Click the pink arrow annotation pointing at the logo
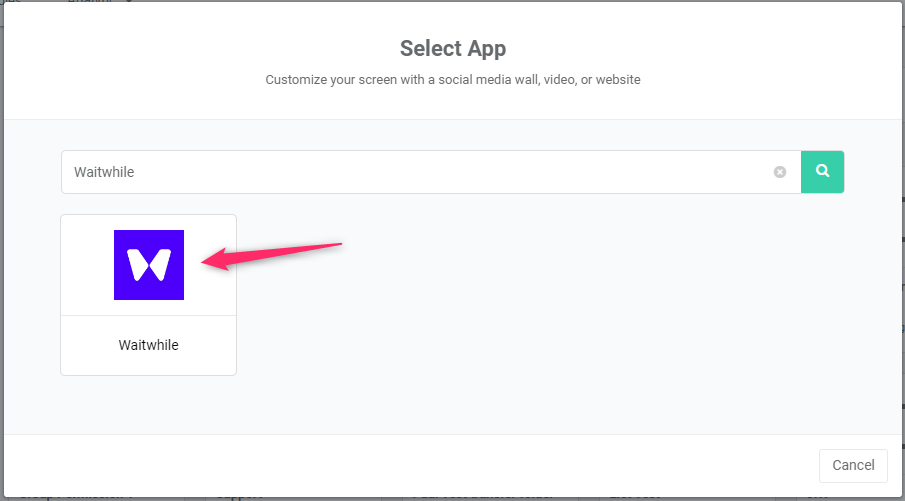Screen dimensions: 905x501 (271, 256)
